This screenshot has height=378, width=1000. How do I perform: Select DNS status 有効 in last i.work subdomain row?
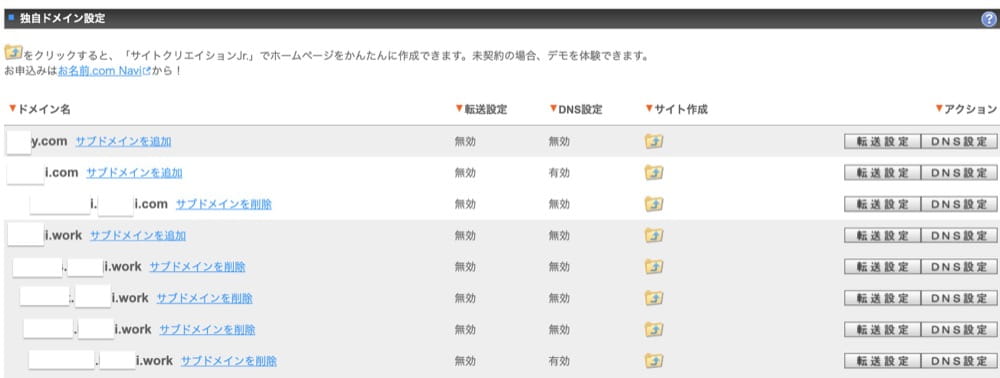559,361
